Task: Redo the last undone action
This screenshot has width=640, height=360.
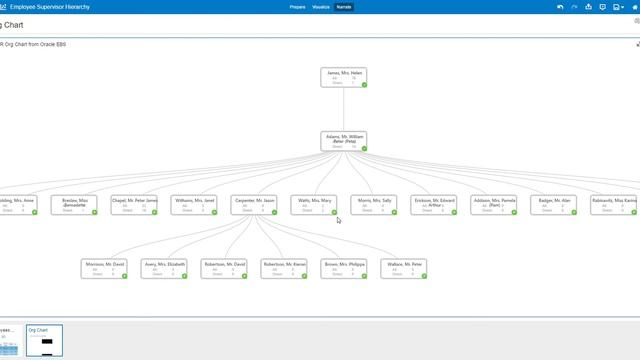Action: coord(574,7)
